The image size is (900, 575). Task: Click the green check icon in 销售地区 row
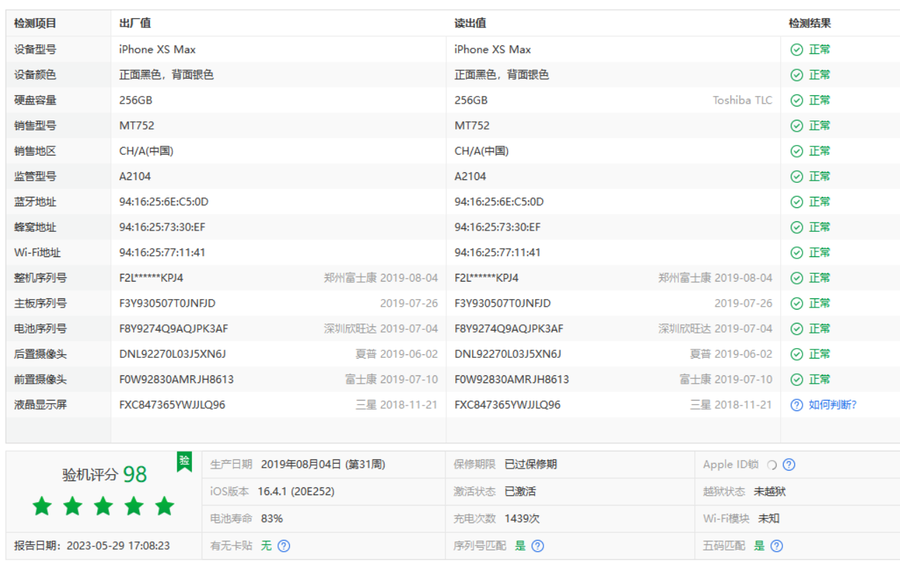[797, 151]
